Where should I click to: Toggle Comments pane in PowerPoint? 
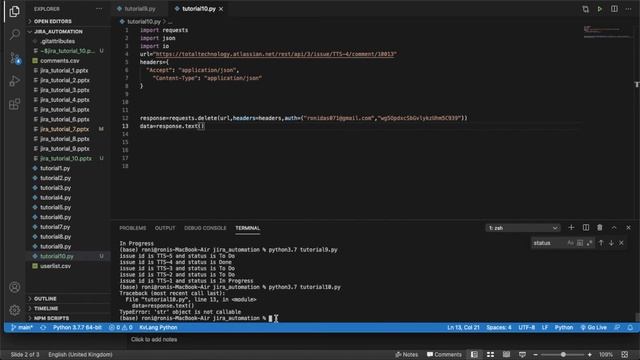click(x=444, y=354)
